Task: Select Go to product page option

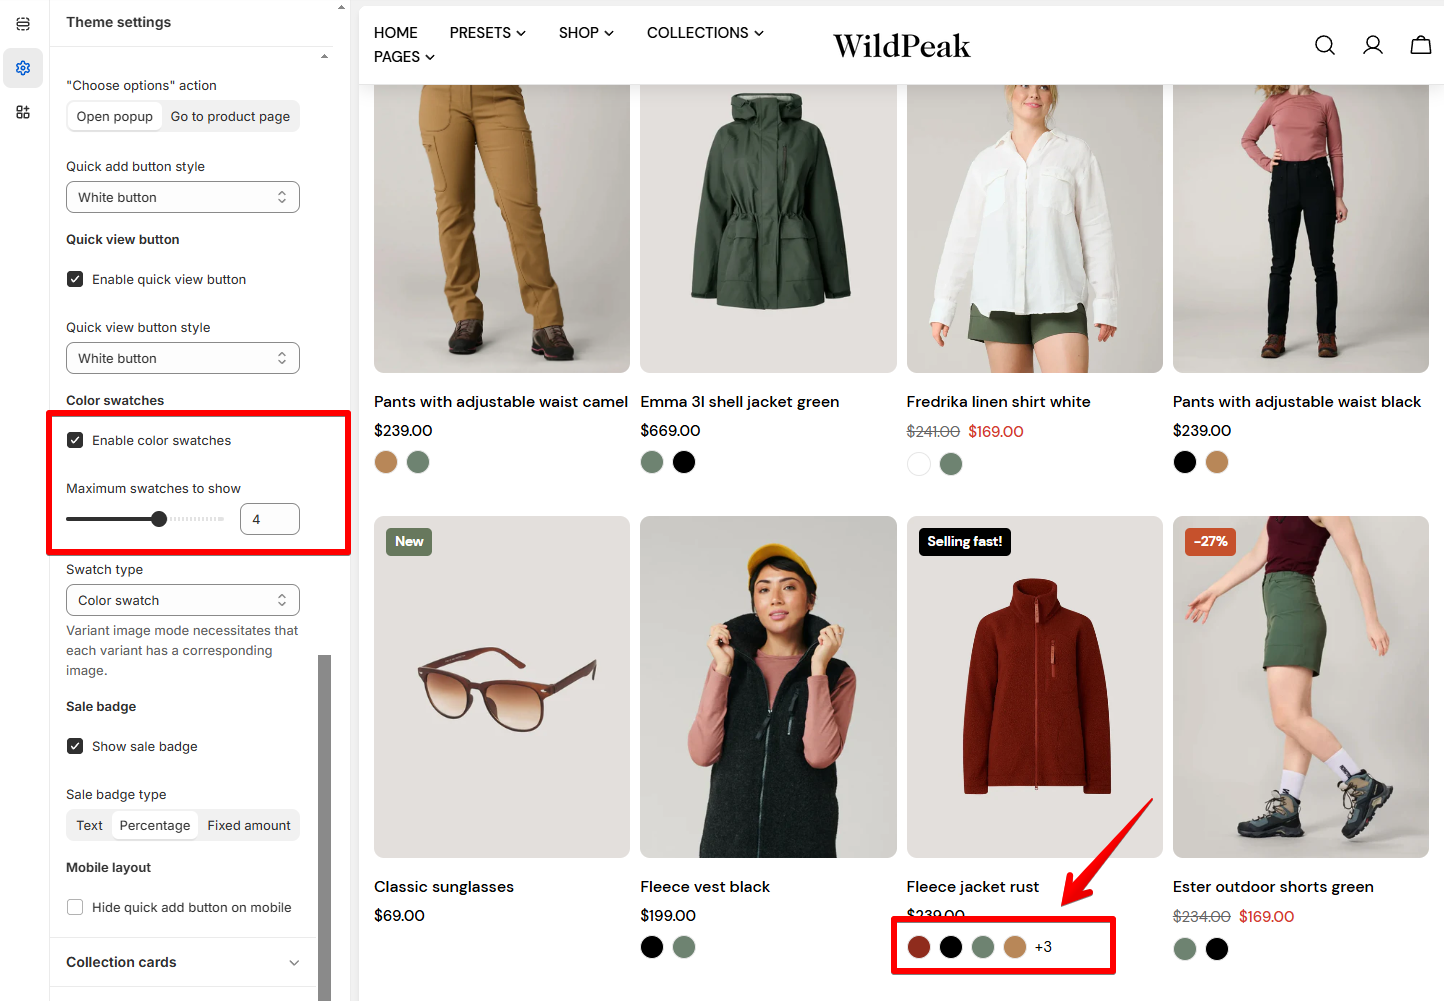Action: point(230,116)
